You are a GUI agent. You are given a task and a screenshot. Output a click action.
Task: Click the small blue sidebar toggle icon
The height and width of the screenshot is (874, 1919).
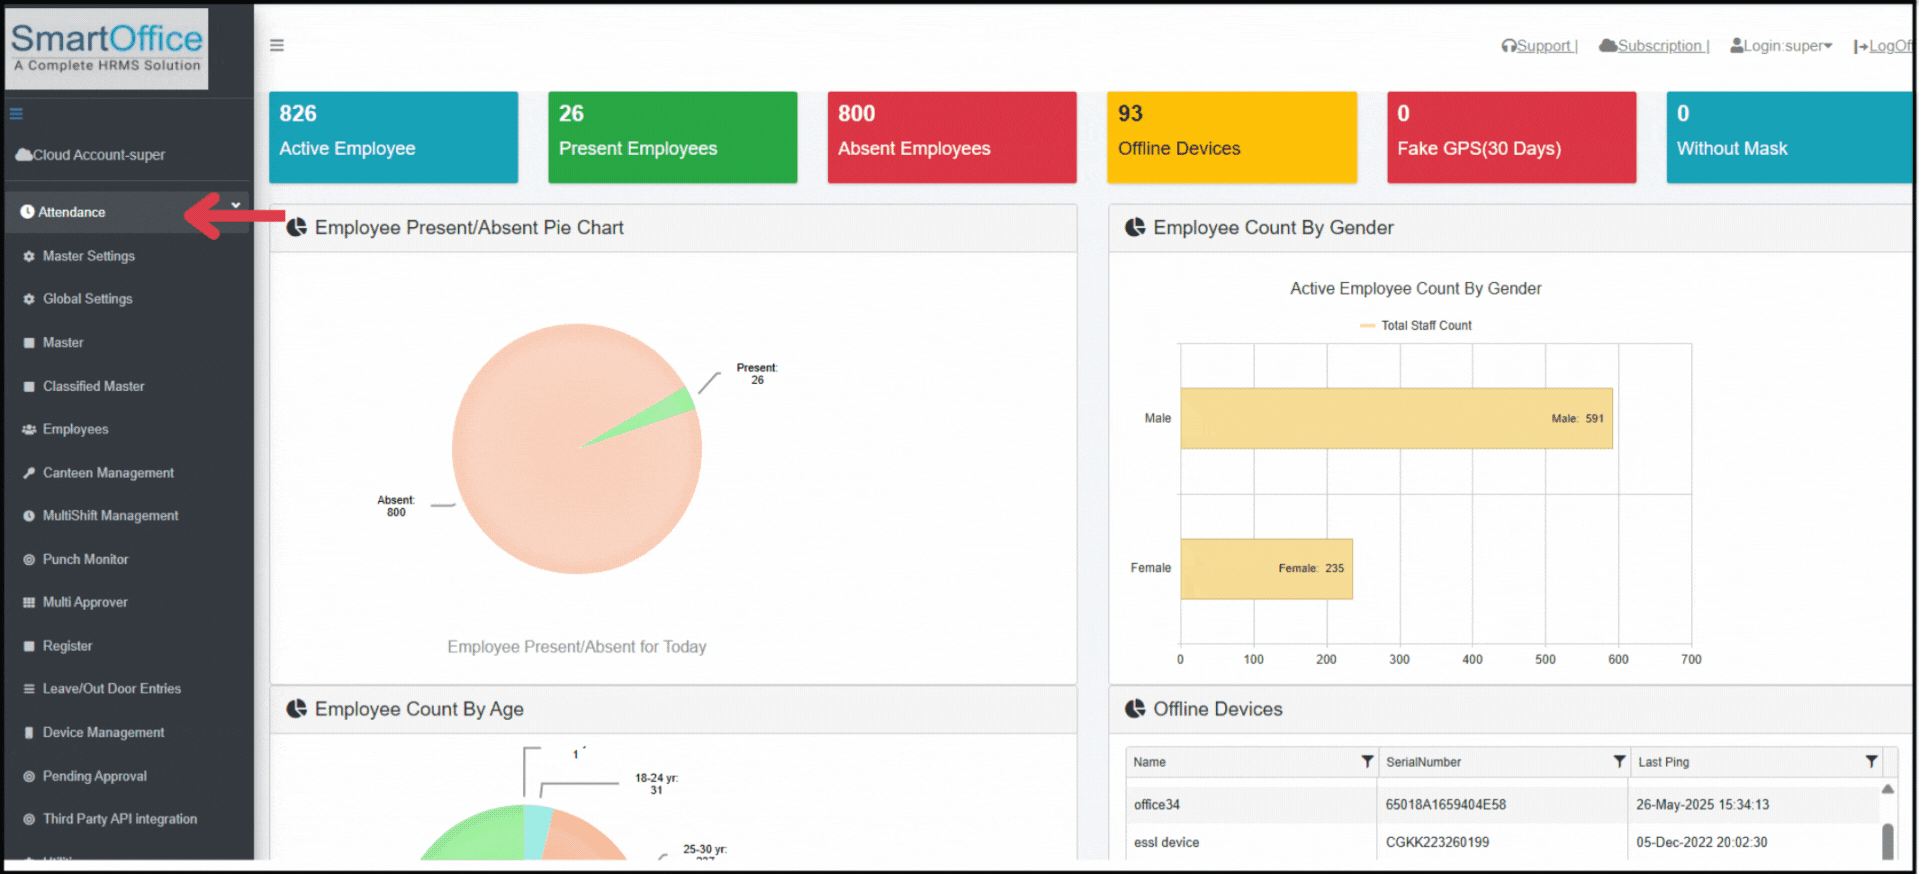point(16,114)
